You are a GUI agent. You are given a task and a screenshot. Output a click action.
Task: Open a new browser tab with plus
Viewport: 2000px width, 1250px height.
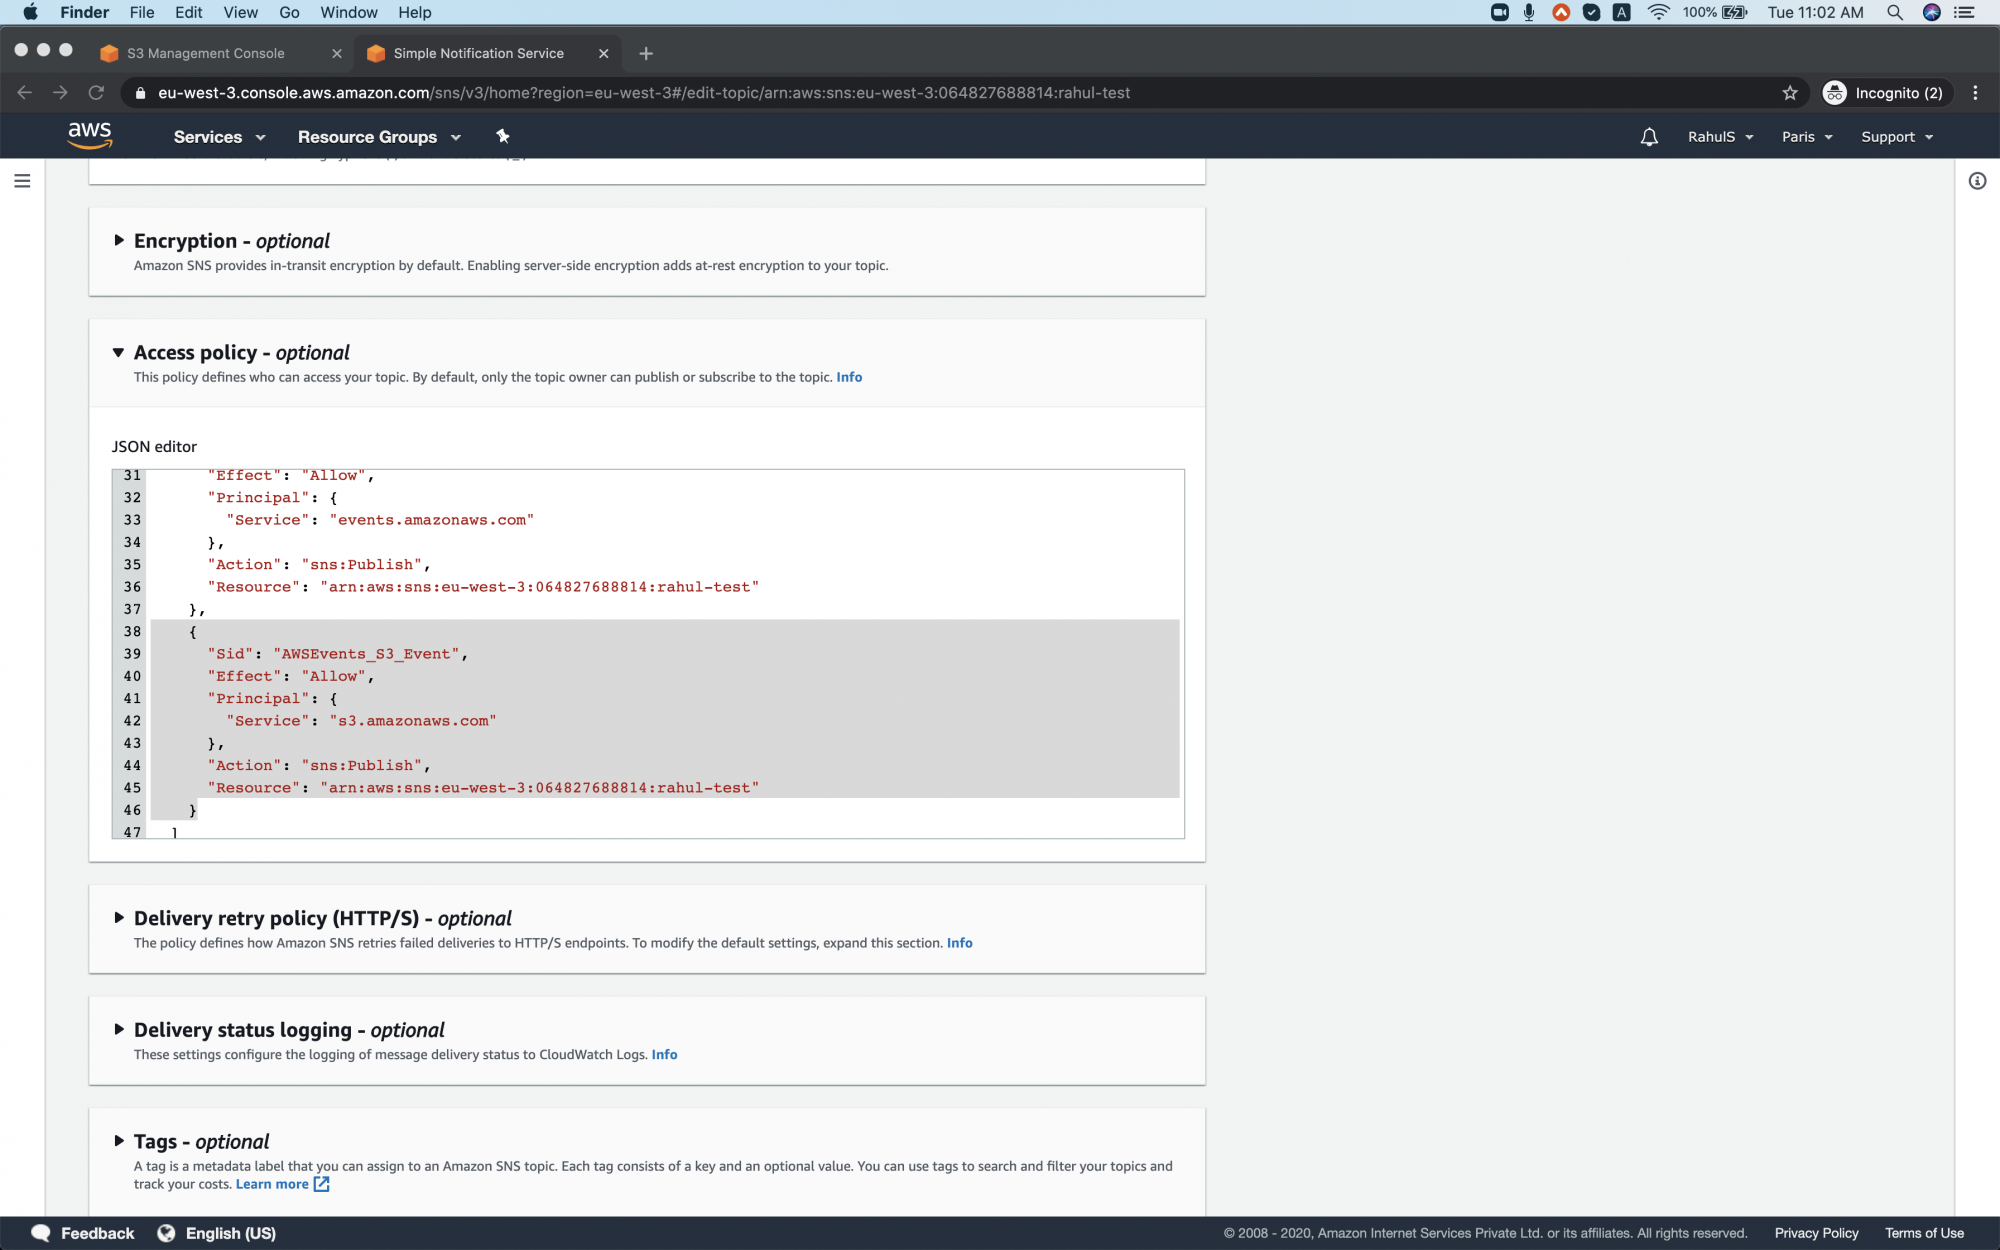point(646,54)
